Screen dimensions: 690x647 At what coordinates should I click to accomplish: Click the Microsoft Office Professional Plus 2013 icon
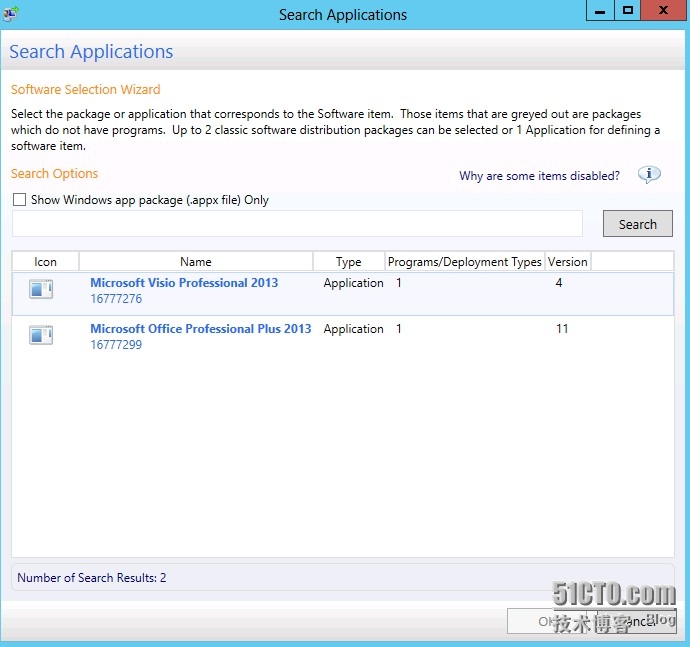click(x=41, y=335)
